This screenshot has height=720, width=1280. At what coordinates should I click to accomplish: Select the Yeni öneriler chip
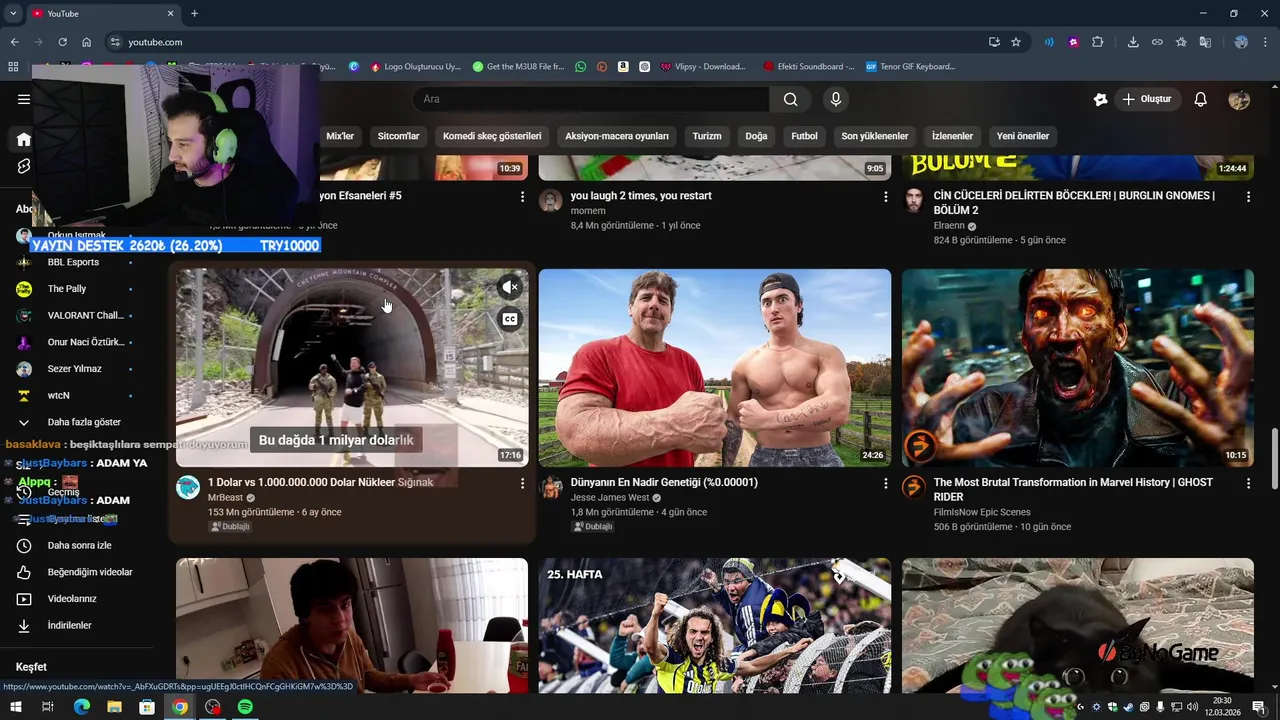pyautogui.click(x=1023, y=136)
